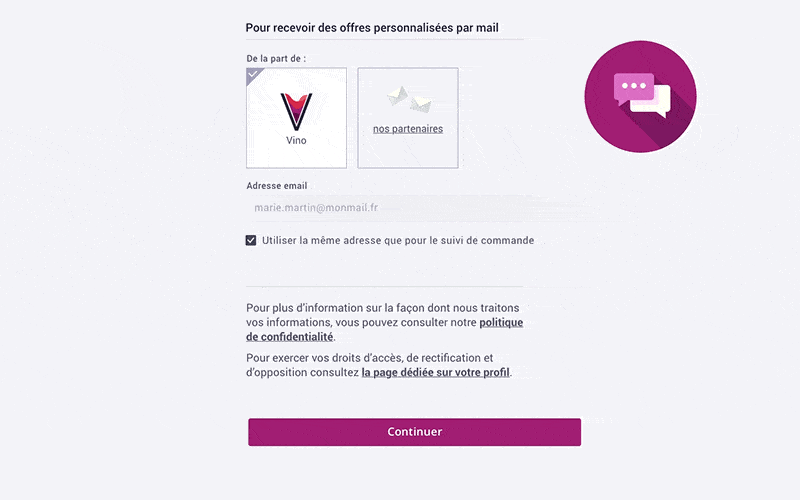Click the left envelope icon in partners card
This screenshot has height=500, width=800.
398,95
